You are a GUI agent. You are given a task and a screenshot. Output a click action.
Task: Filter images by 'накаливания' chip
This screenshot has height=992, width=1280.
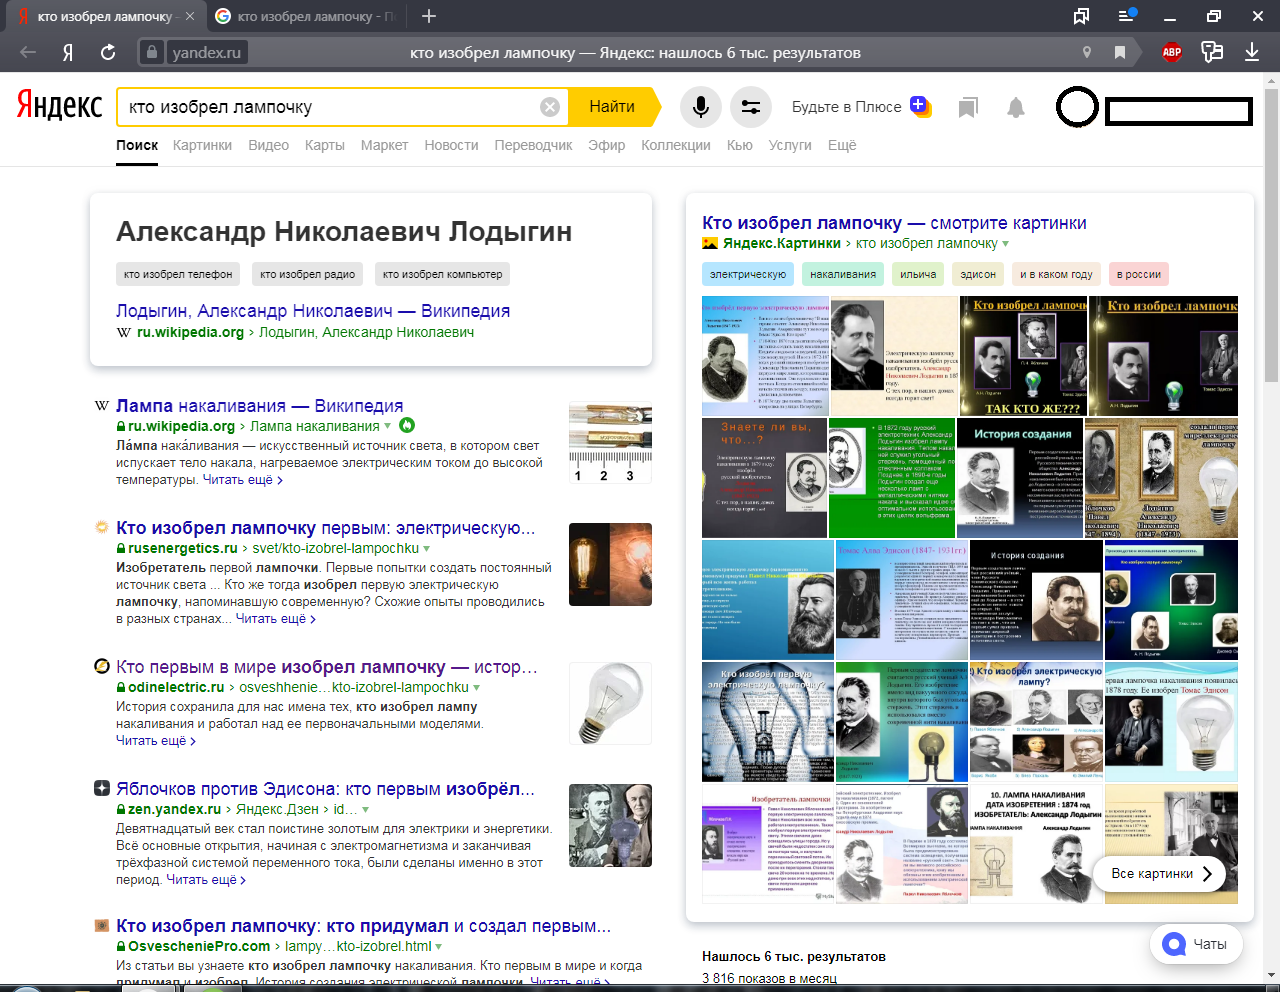843,274
